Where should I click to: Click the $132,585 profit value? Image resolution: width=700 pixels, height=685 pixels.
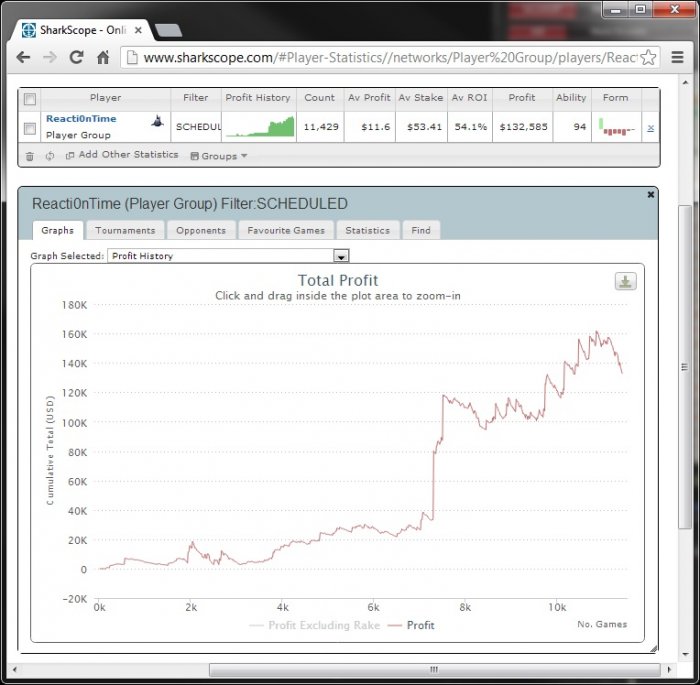click(x=523, y=127)
